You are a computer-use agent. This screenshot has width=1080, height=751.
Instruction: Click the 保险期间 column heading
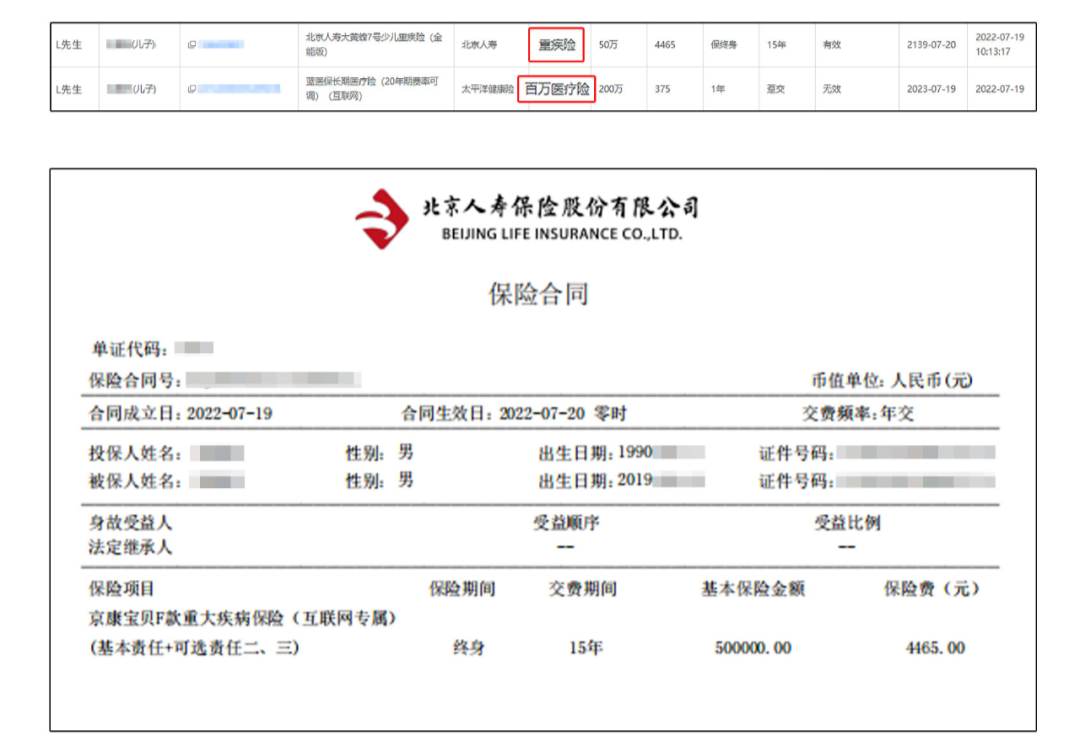tap(462, 589)
